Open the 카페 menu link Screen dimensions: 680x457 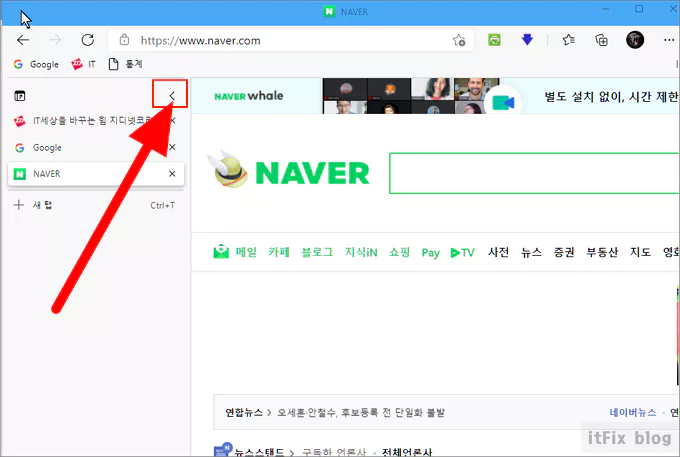pos(279,252)
